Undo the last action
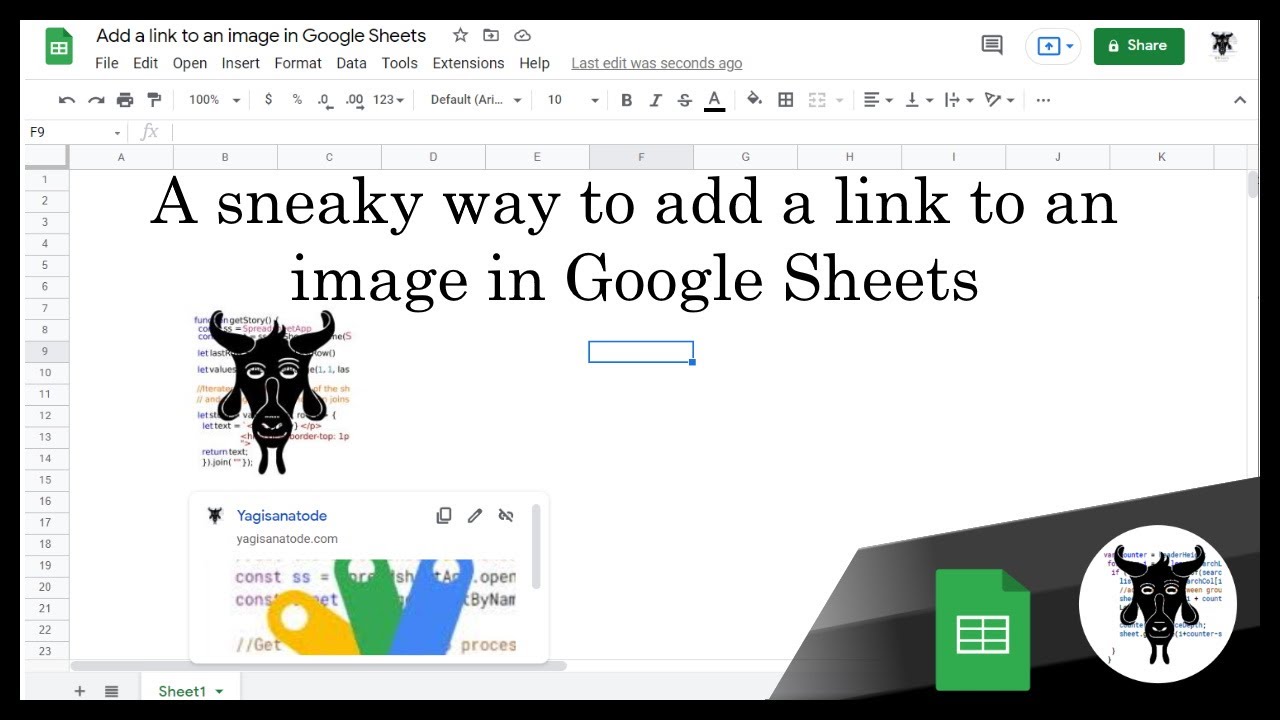Image resolution: width=1280 pixels, height=720 pixels. coord(67,100)
